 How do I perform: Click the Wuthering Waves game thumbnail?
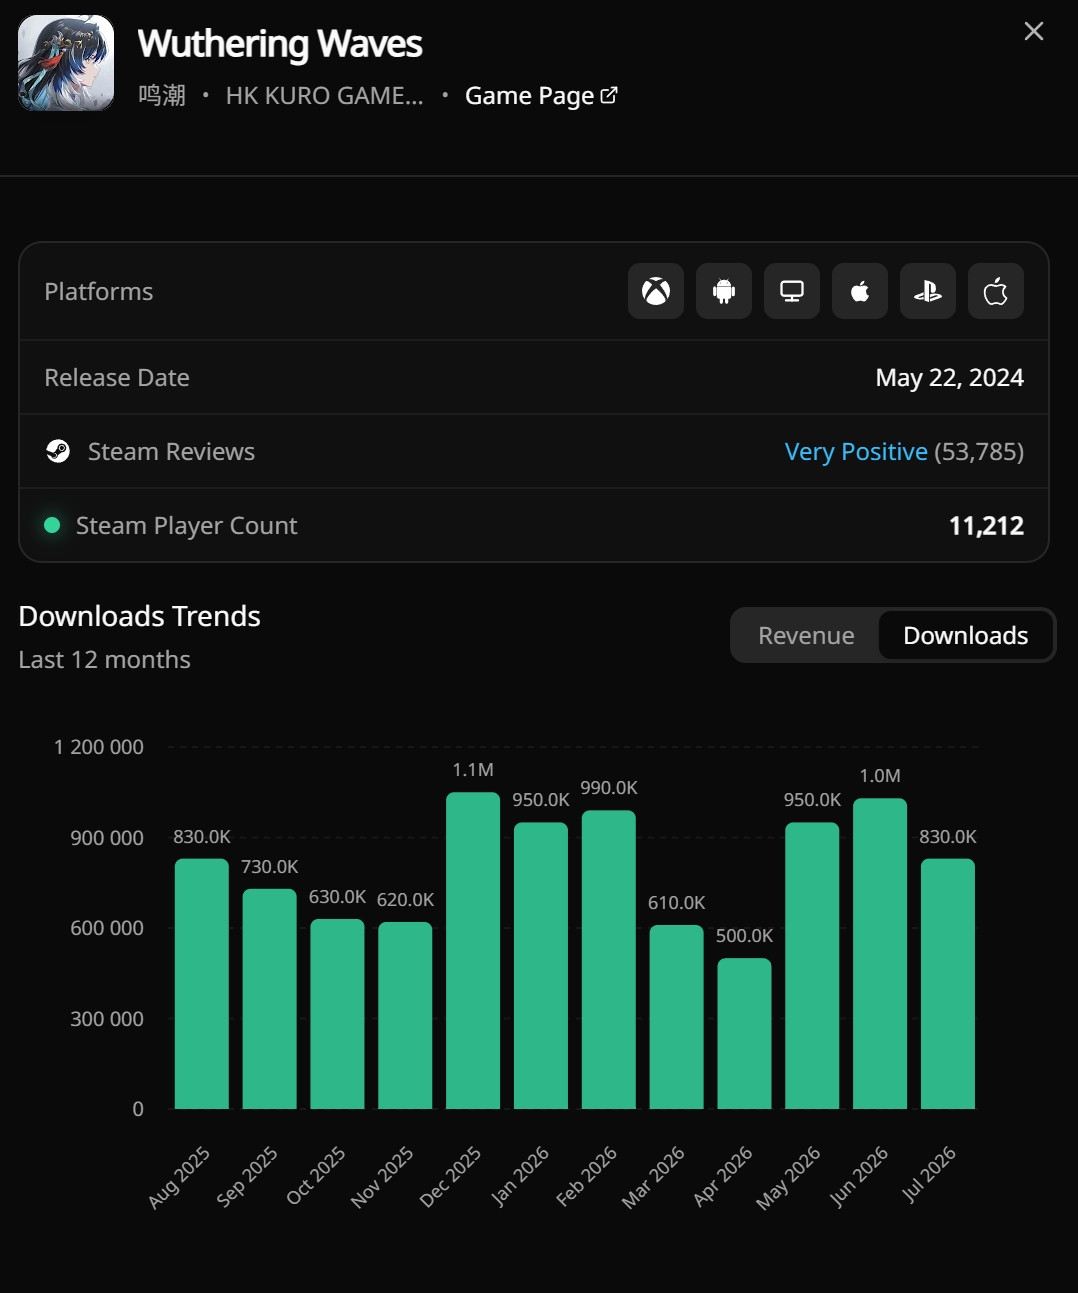pos(66,63)
